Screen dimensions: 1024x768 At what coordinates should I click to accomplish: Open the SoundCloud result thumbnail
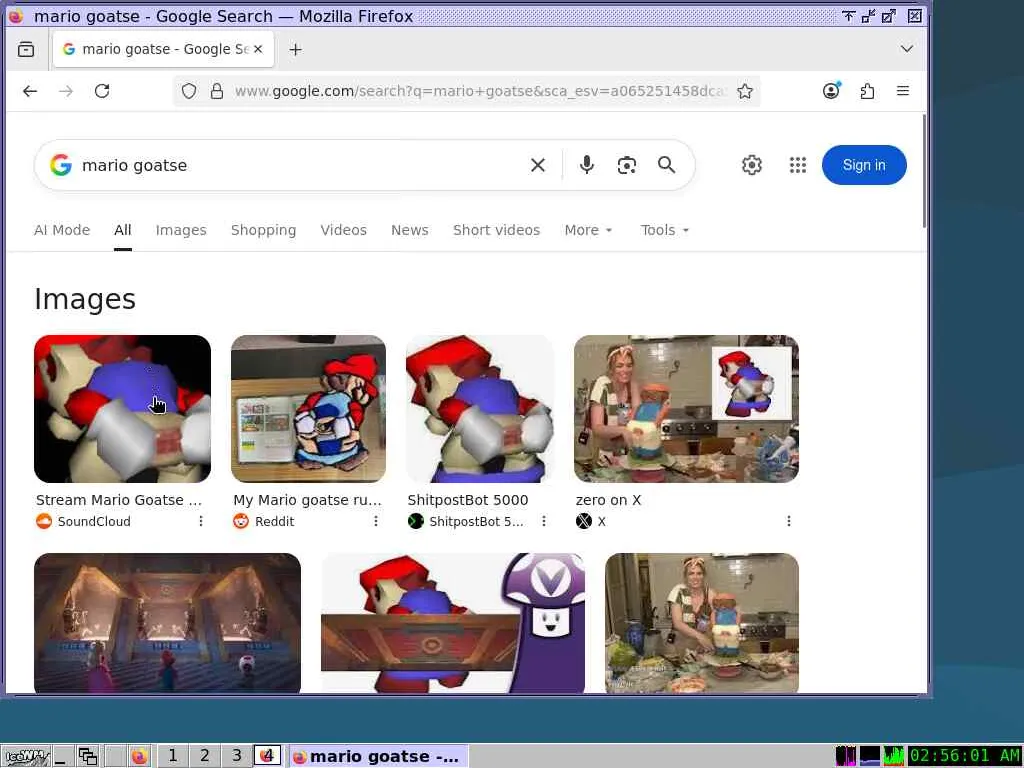click(x=122, y=409)
